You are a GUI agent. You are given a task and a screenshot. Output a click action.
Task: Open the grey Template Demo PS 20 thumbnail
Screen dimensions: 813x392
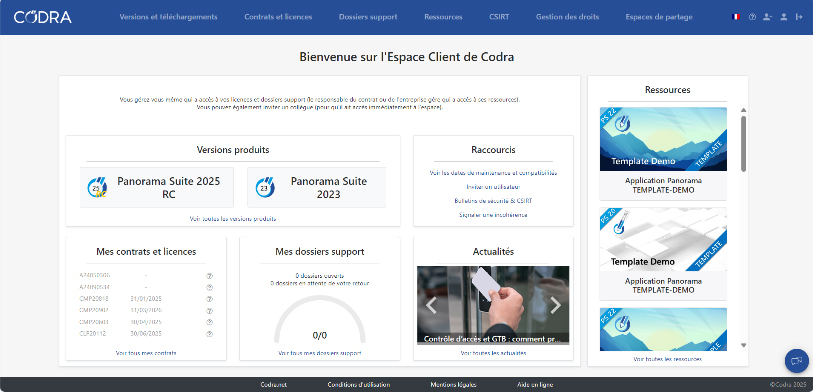(663, 239)
